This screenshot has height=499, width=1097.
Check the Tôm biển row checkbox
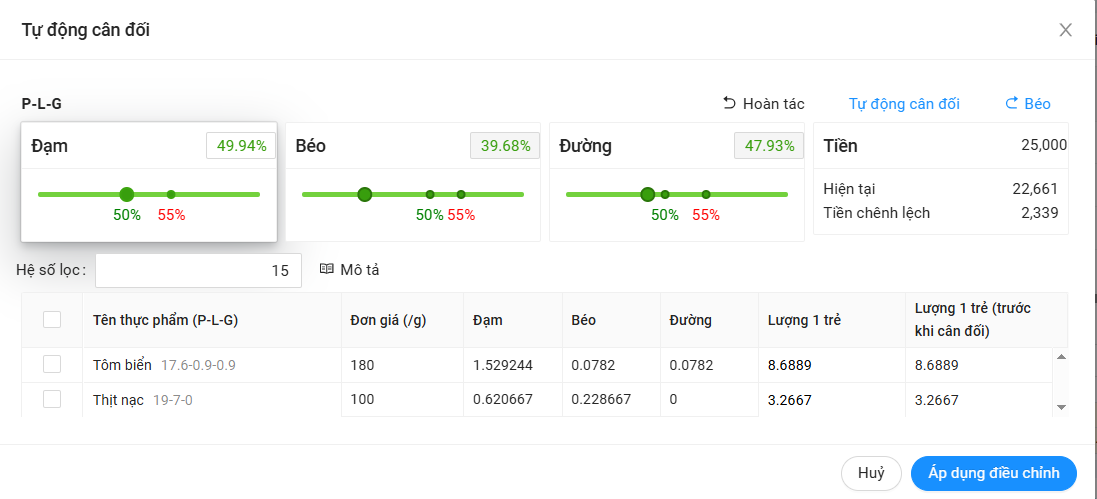(52, 365)
